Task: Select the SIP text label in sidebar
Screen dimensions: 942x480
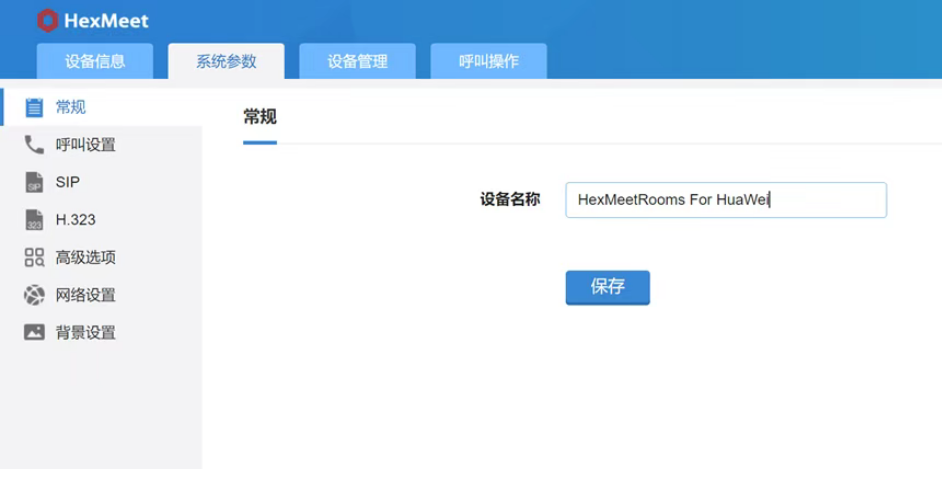Action: click(x=68, y=183)
